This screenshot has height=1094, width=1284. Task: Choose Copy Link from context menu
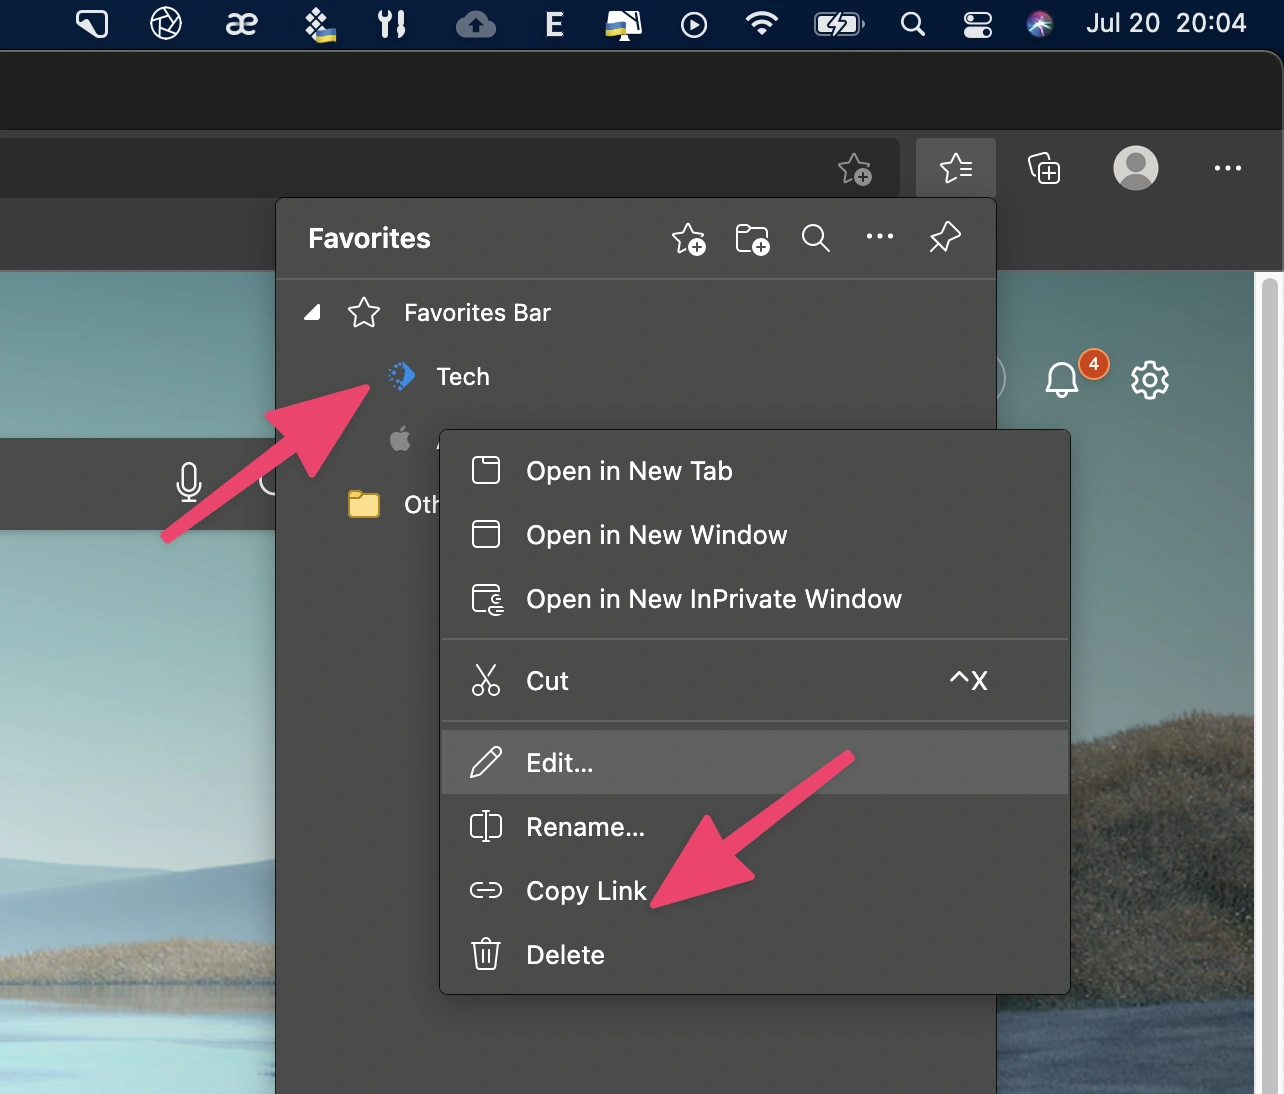(x=755, y=891)
